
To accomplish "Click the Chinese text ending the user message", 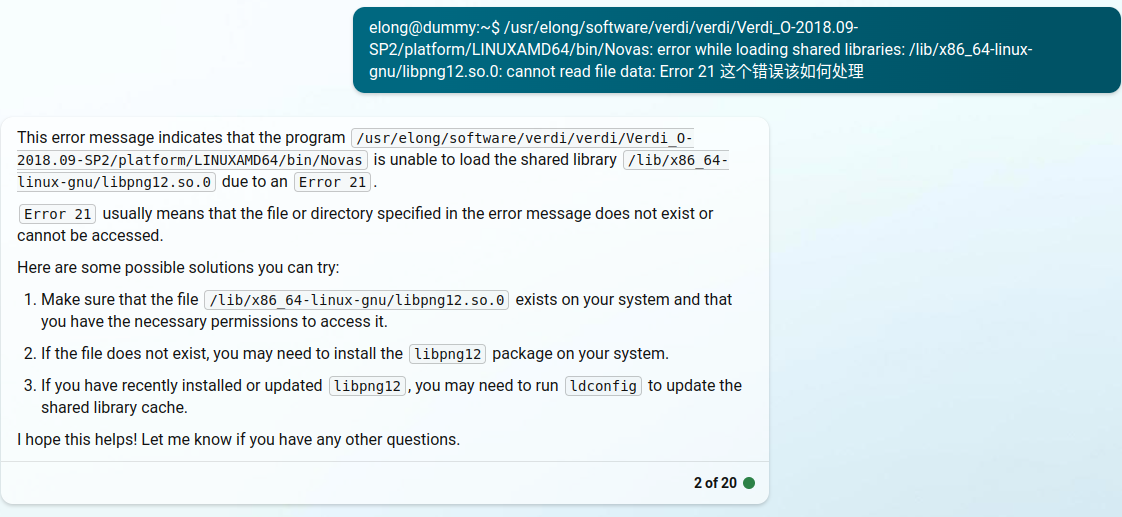I will (x=791, y=72).
